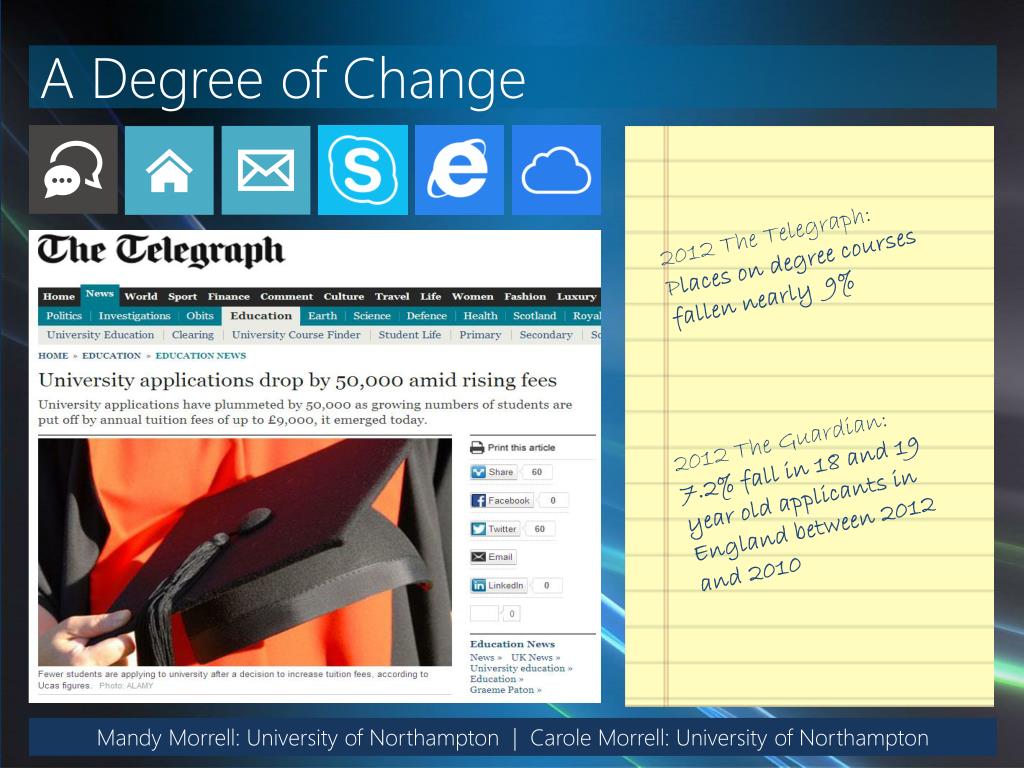
Task: Open the UK News related link
Action: pos(536,658)
